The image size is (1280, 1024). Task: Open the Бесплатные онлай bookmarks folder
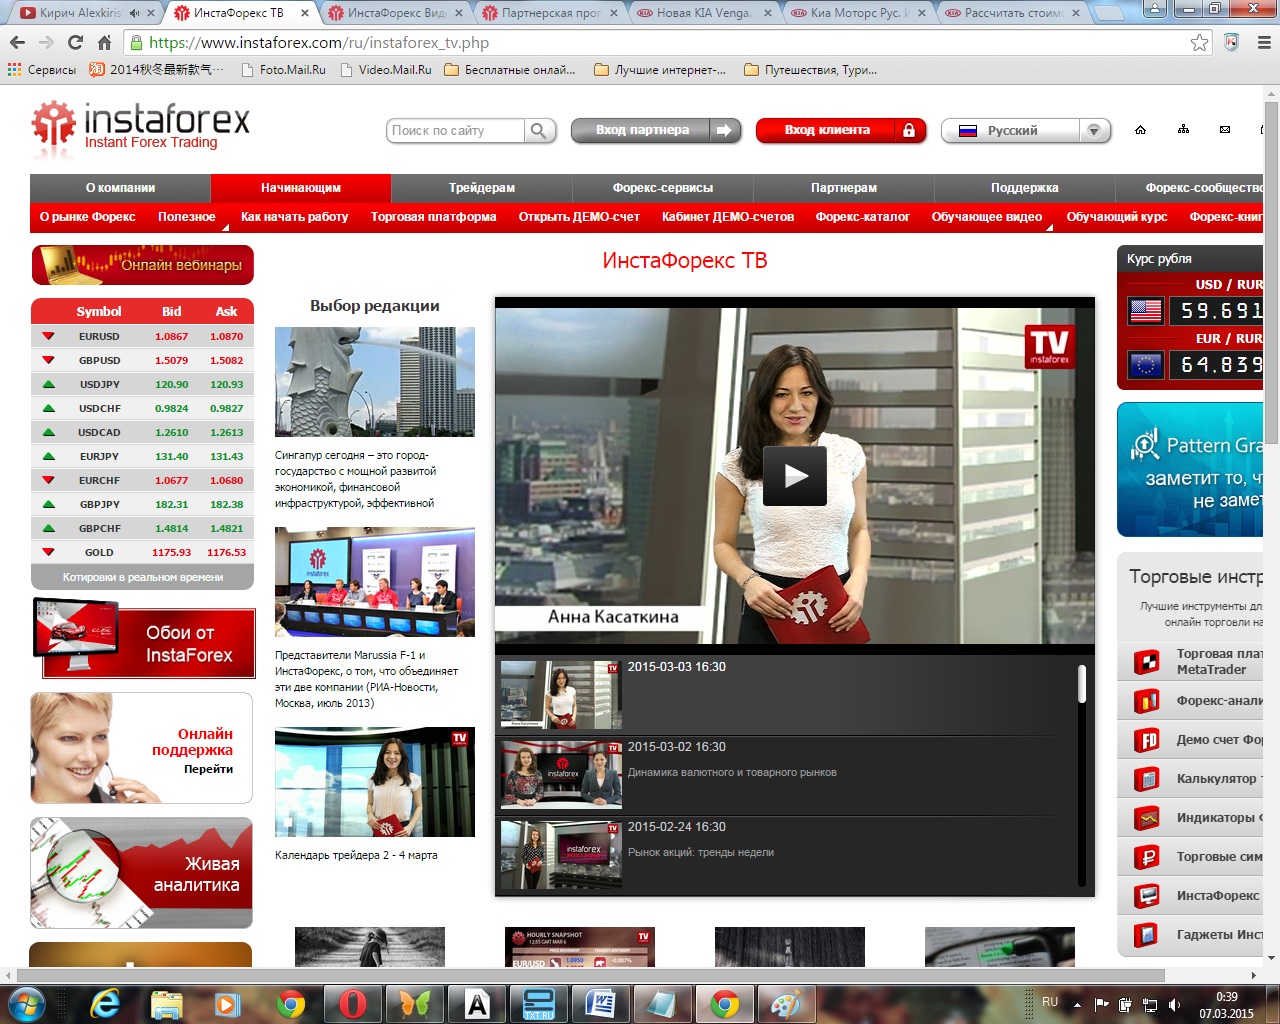tap(510, 70)
